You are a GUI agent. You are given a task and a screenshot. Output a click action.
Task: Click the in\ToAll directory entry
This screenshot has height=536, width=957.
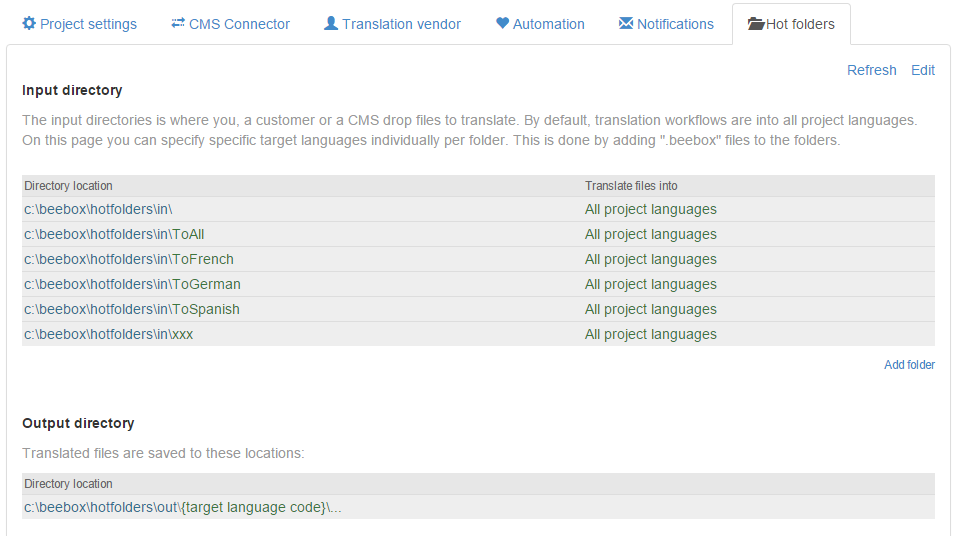(114, 235)
